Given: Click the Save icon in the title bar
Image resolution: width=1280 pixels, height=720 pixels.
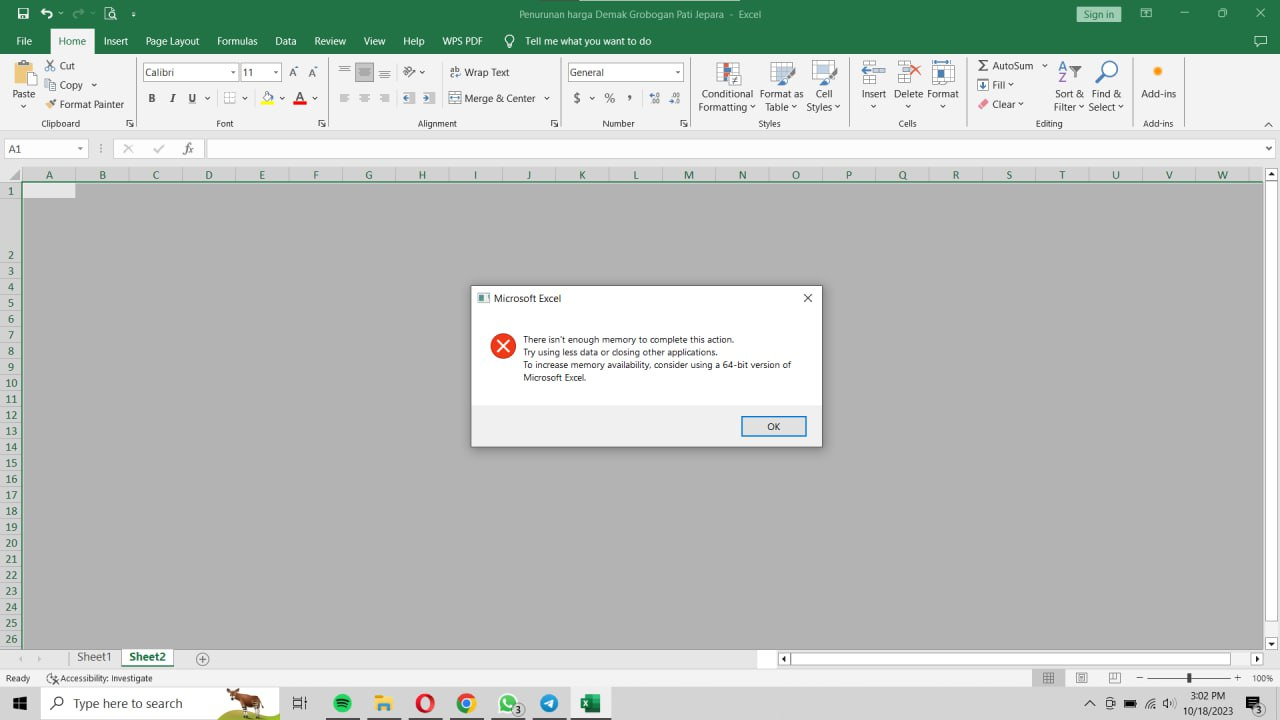Looking at the screenshot, I should pyautogui.click(x=23, y=14).
